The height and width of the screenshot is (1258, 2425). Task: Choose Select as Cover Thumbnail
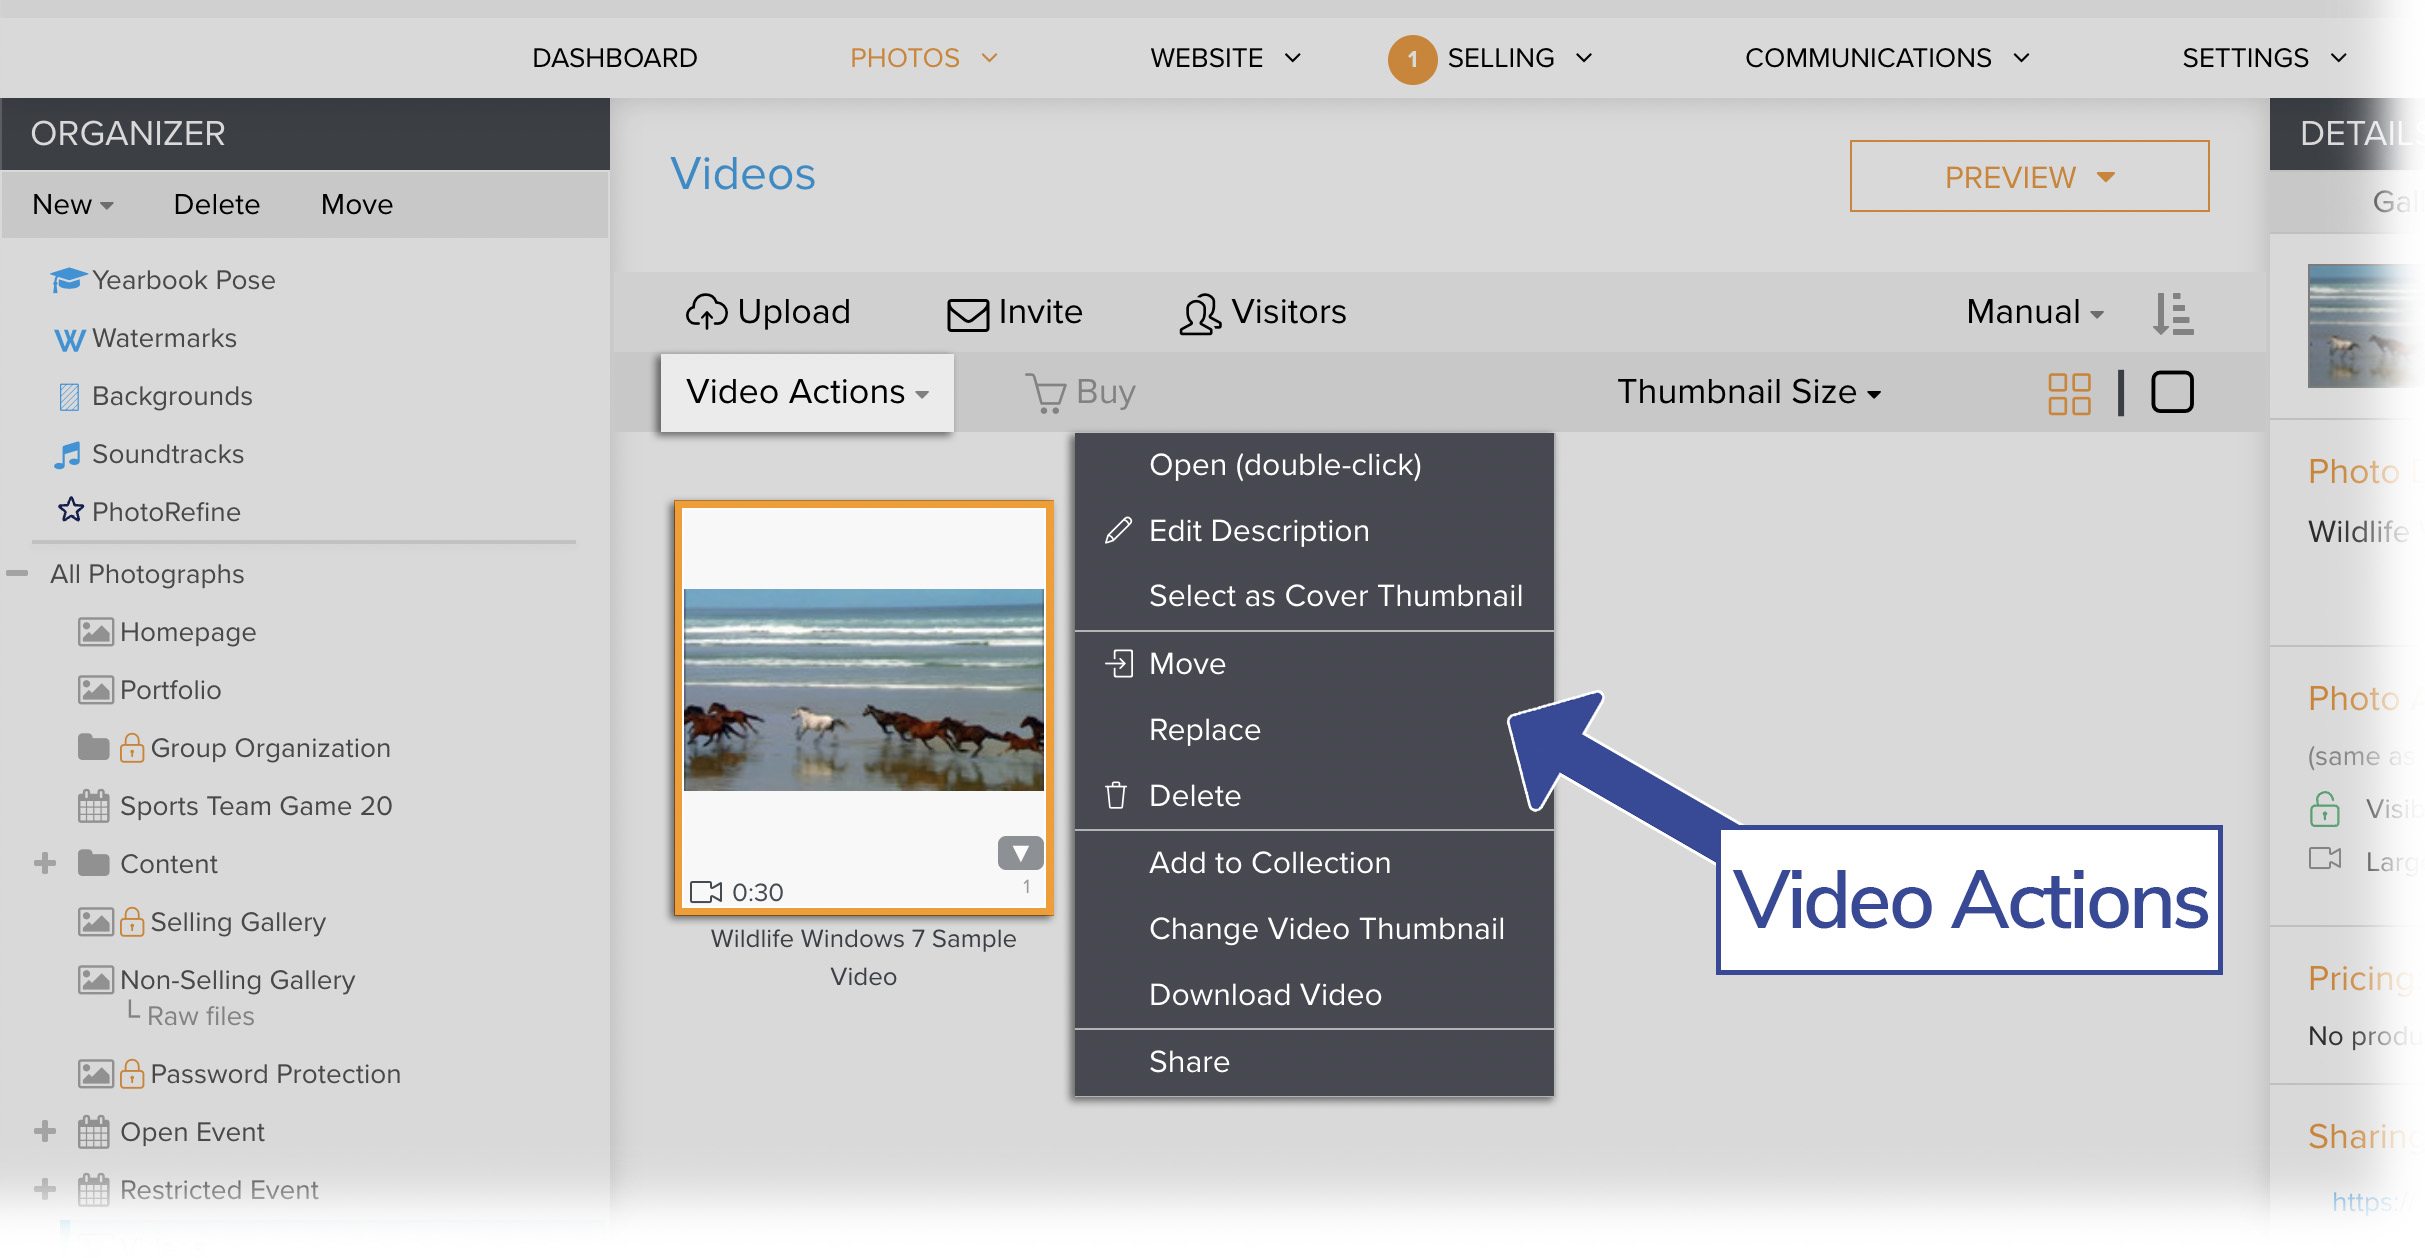coord(1314,596)
